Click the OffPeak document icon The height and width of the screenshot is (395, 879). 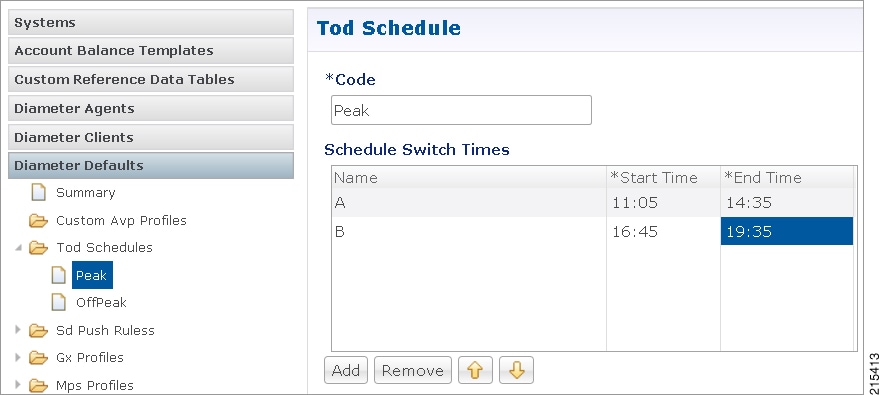59,303
